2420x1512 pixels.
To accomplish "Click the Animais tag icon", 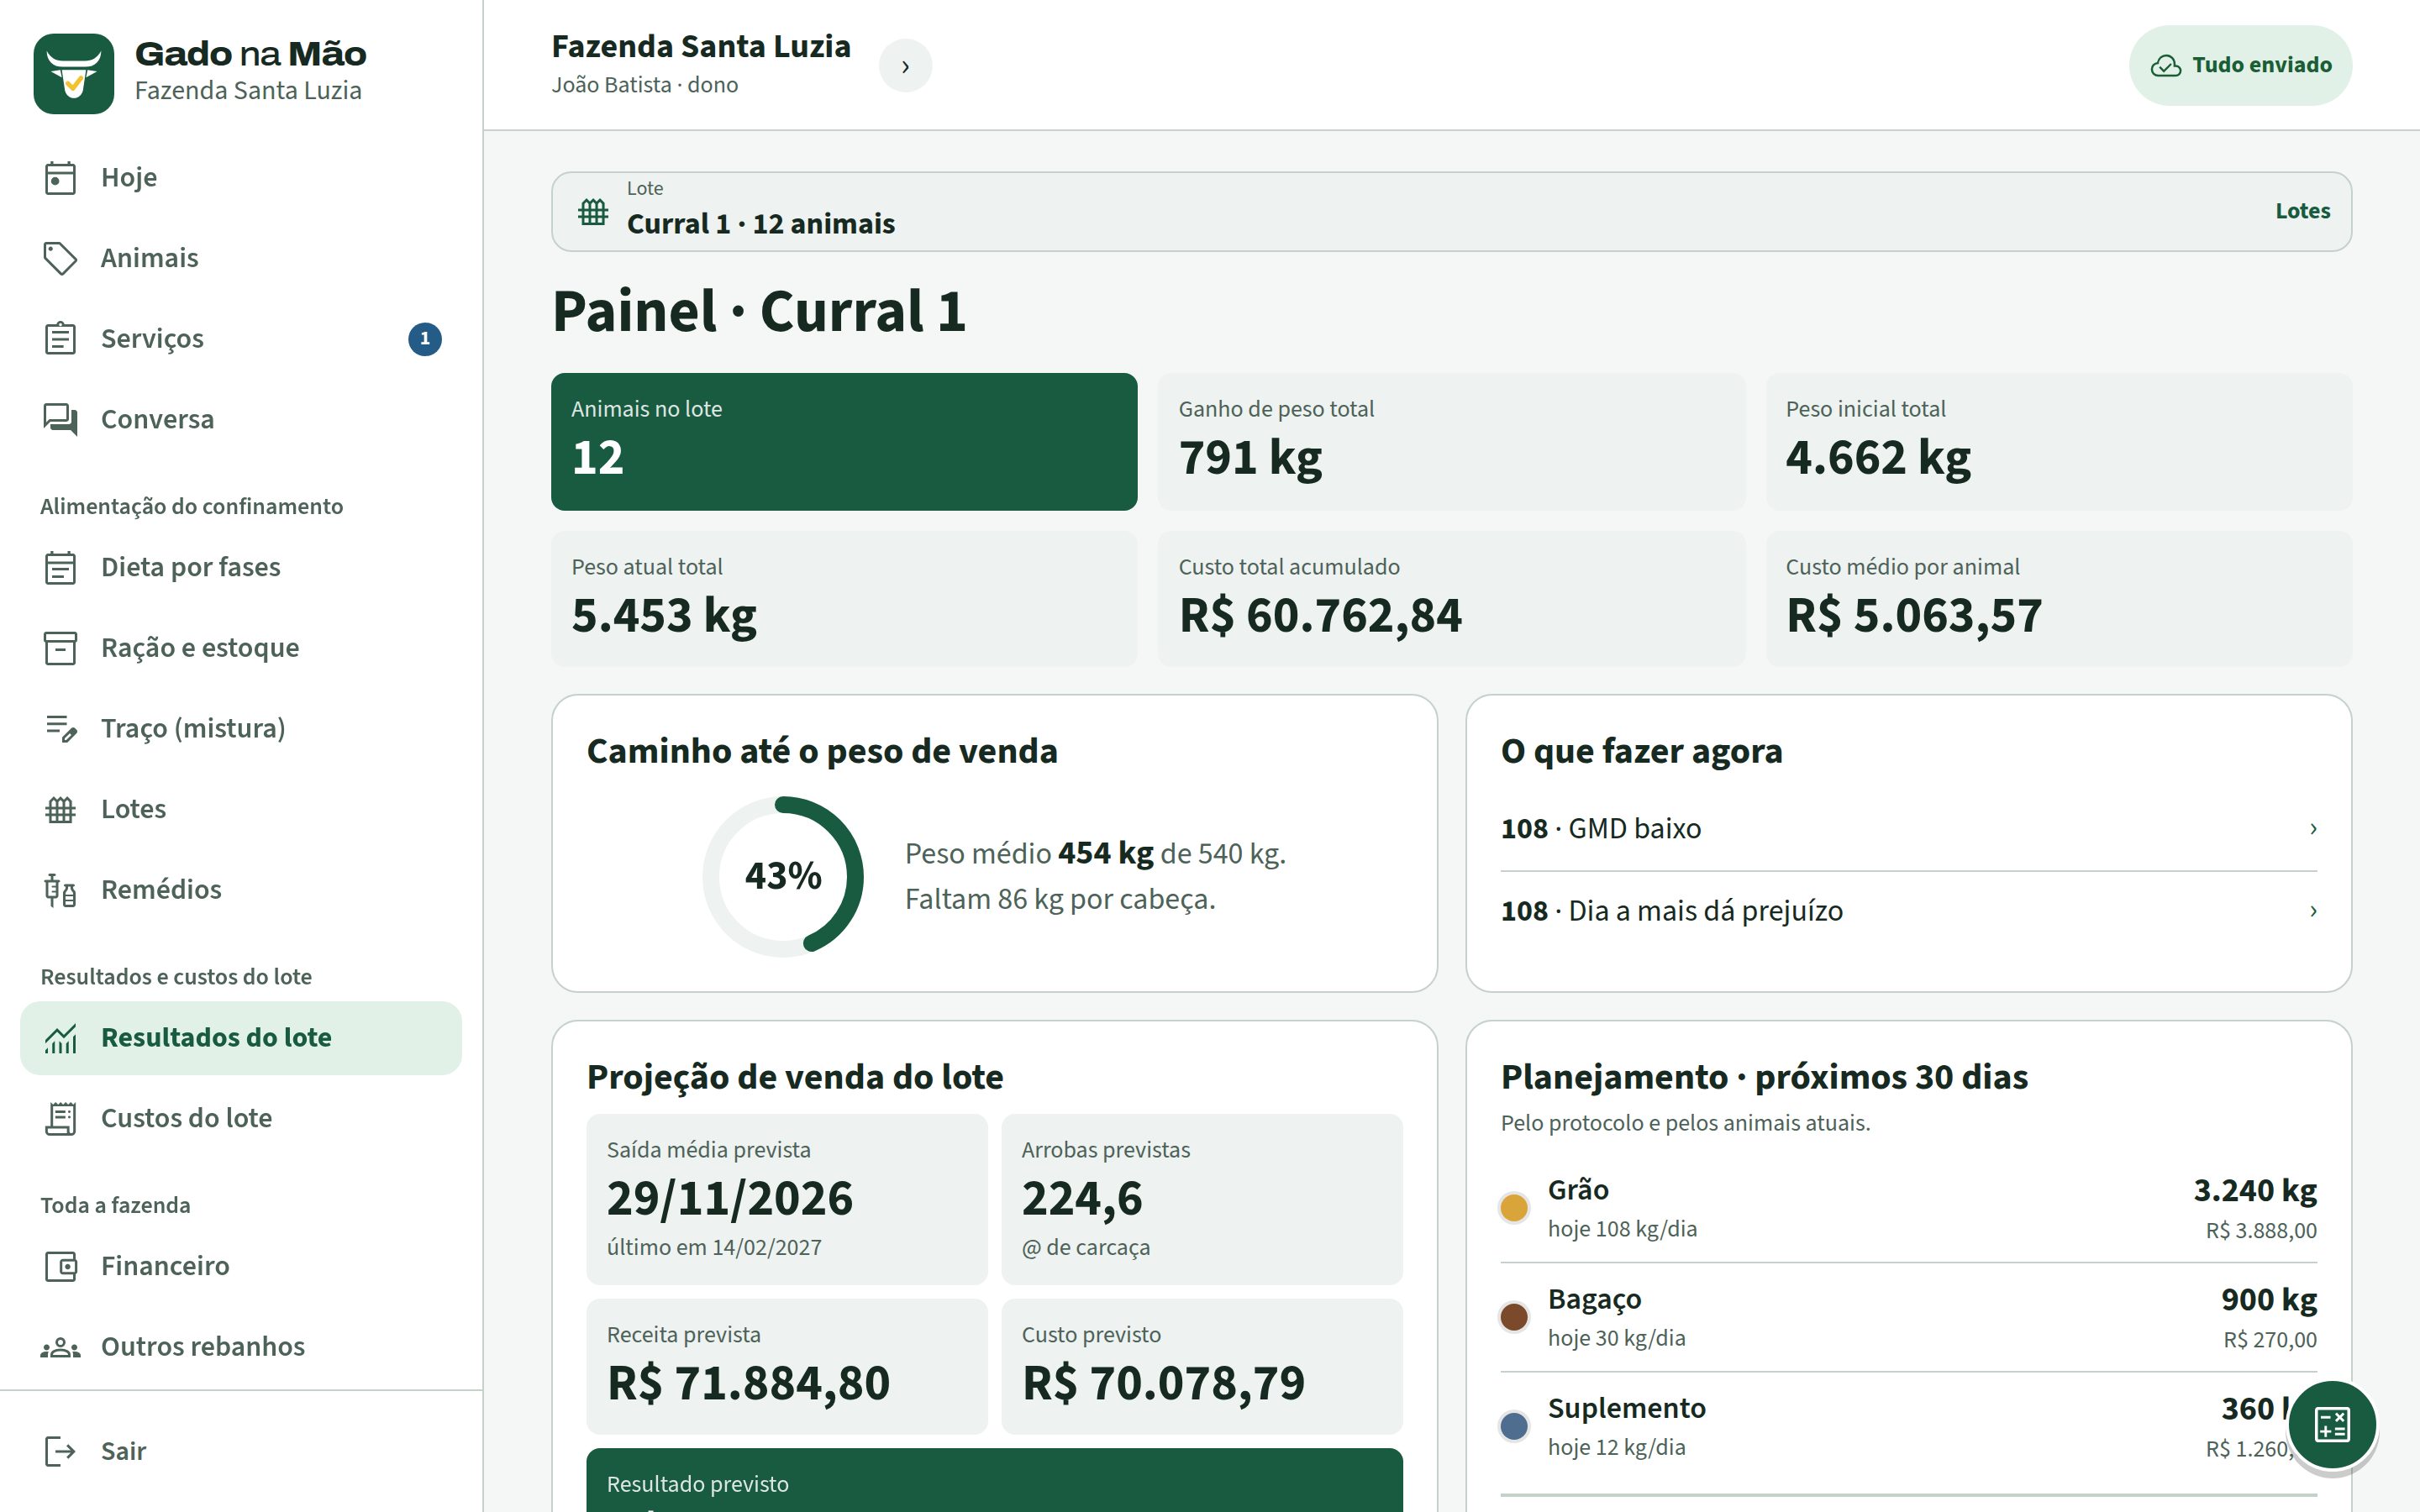I will 60,258.
